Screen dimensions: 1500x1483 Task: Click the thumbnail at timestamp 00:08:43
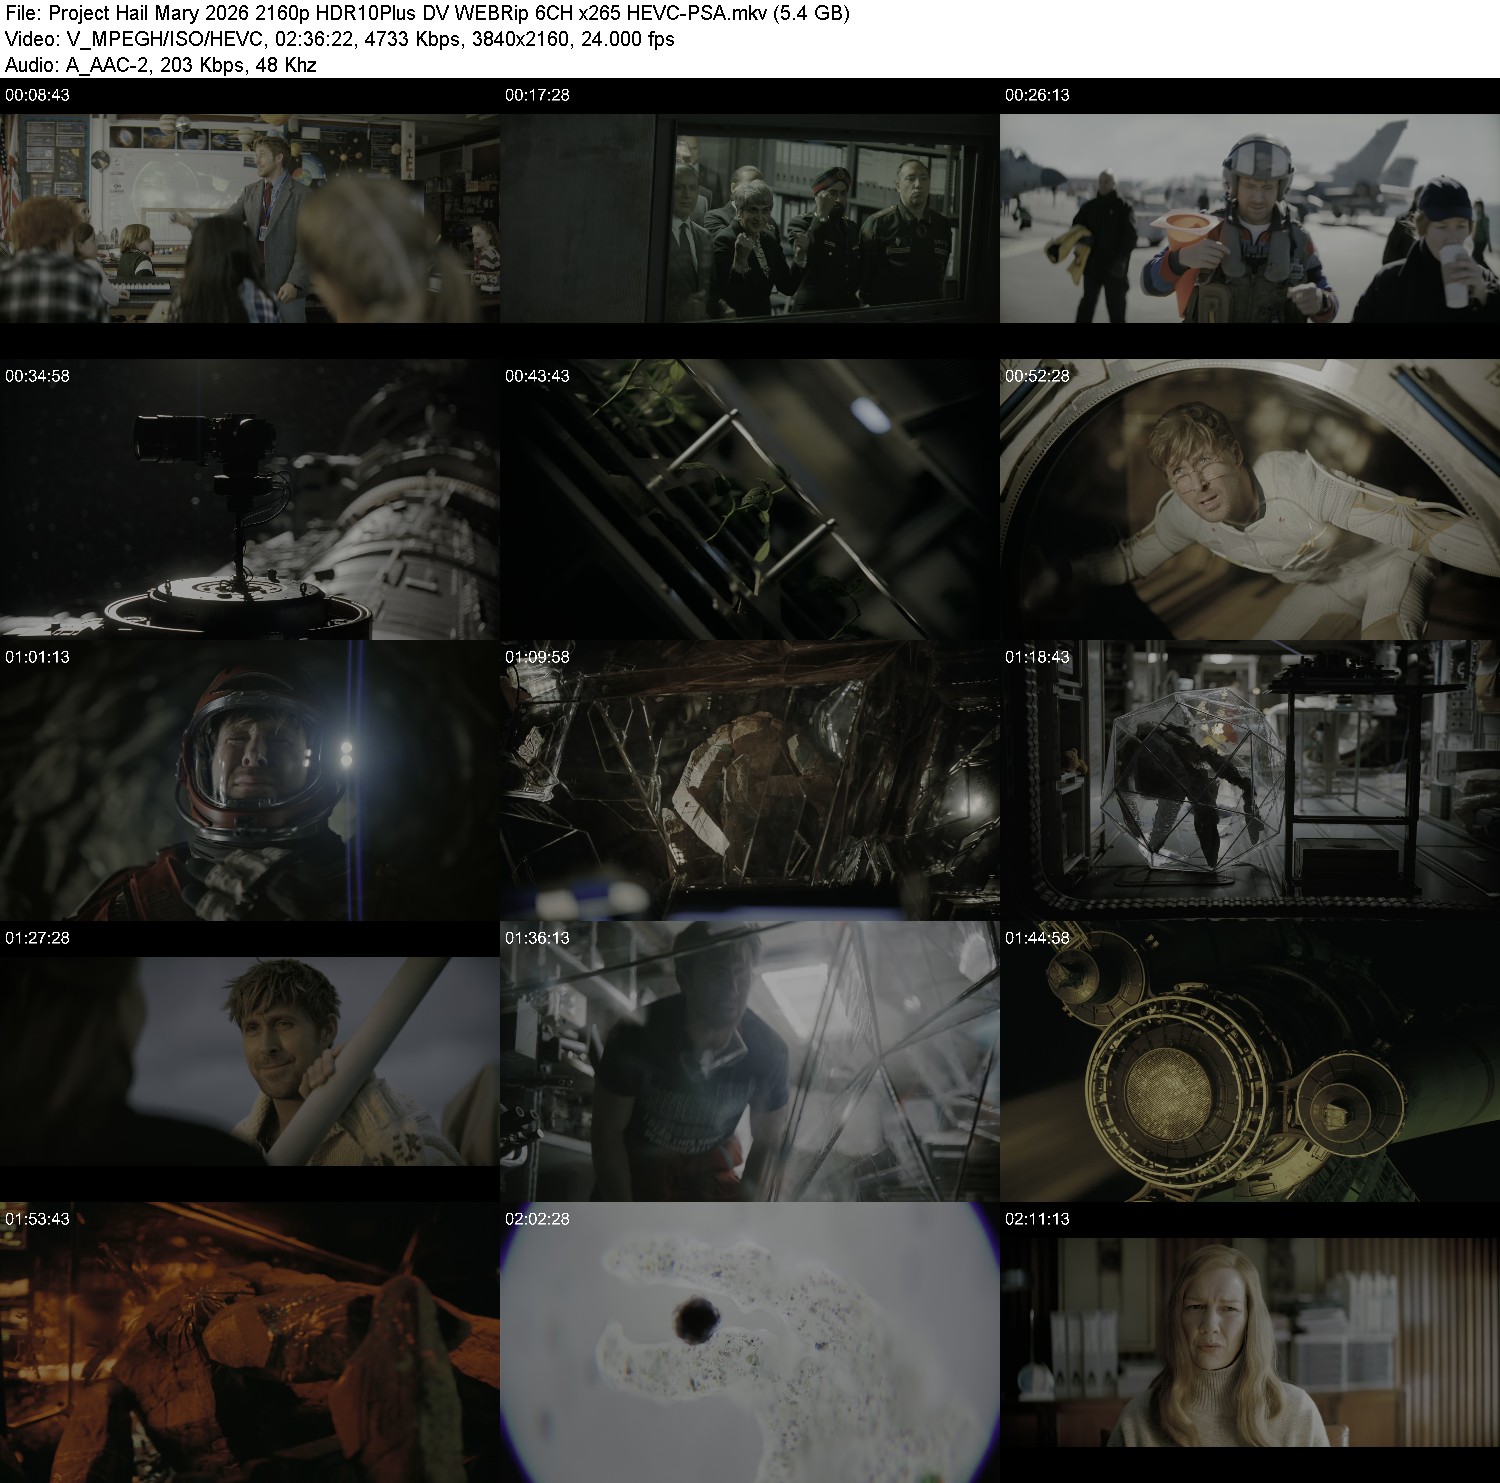[250, 219]
